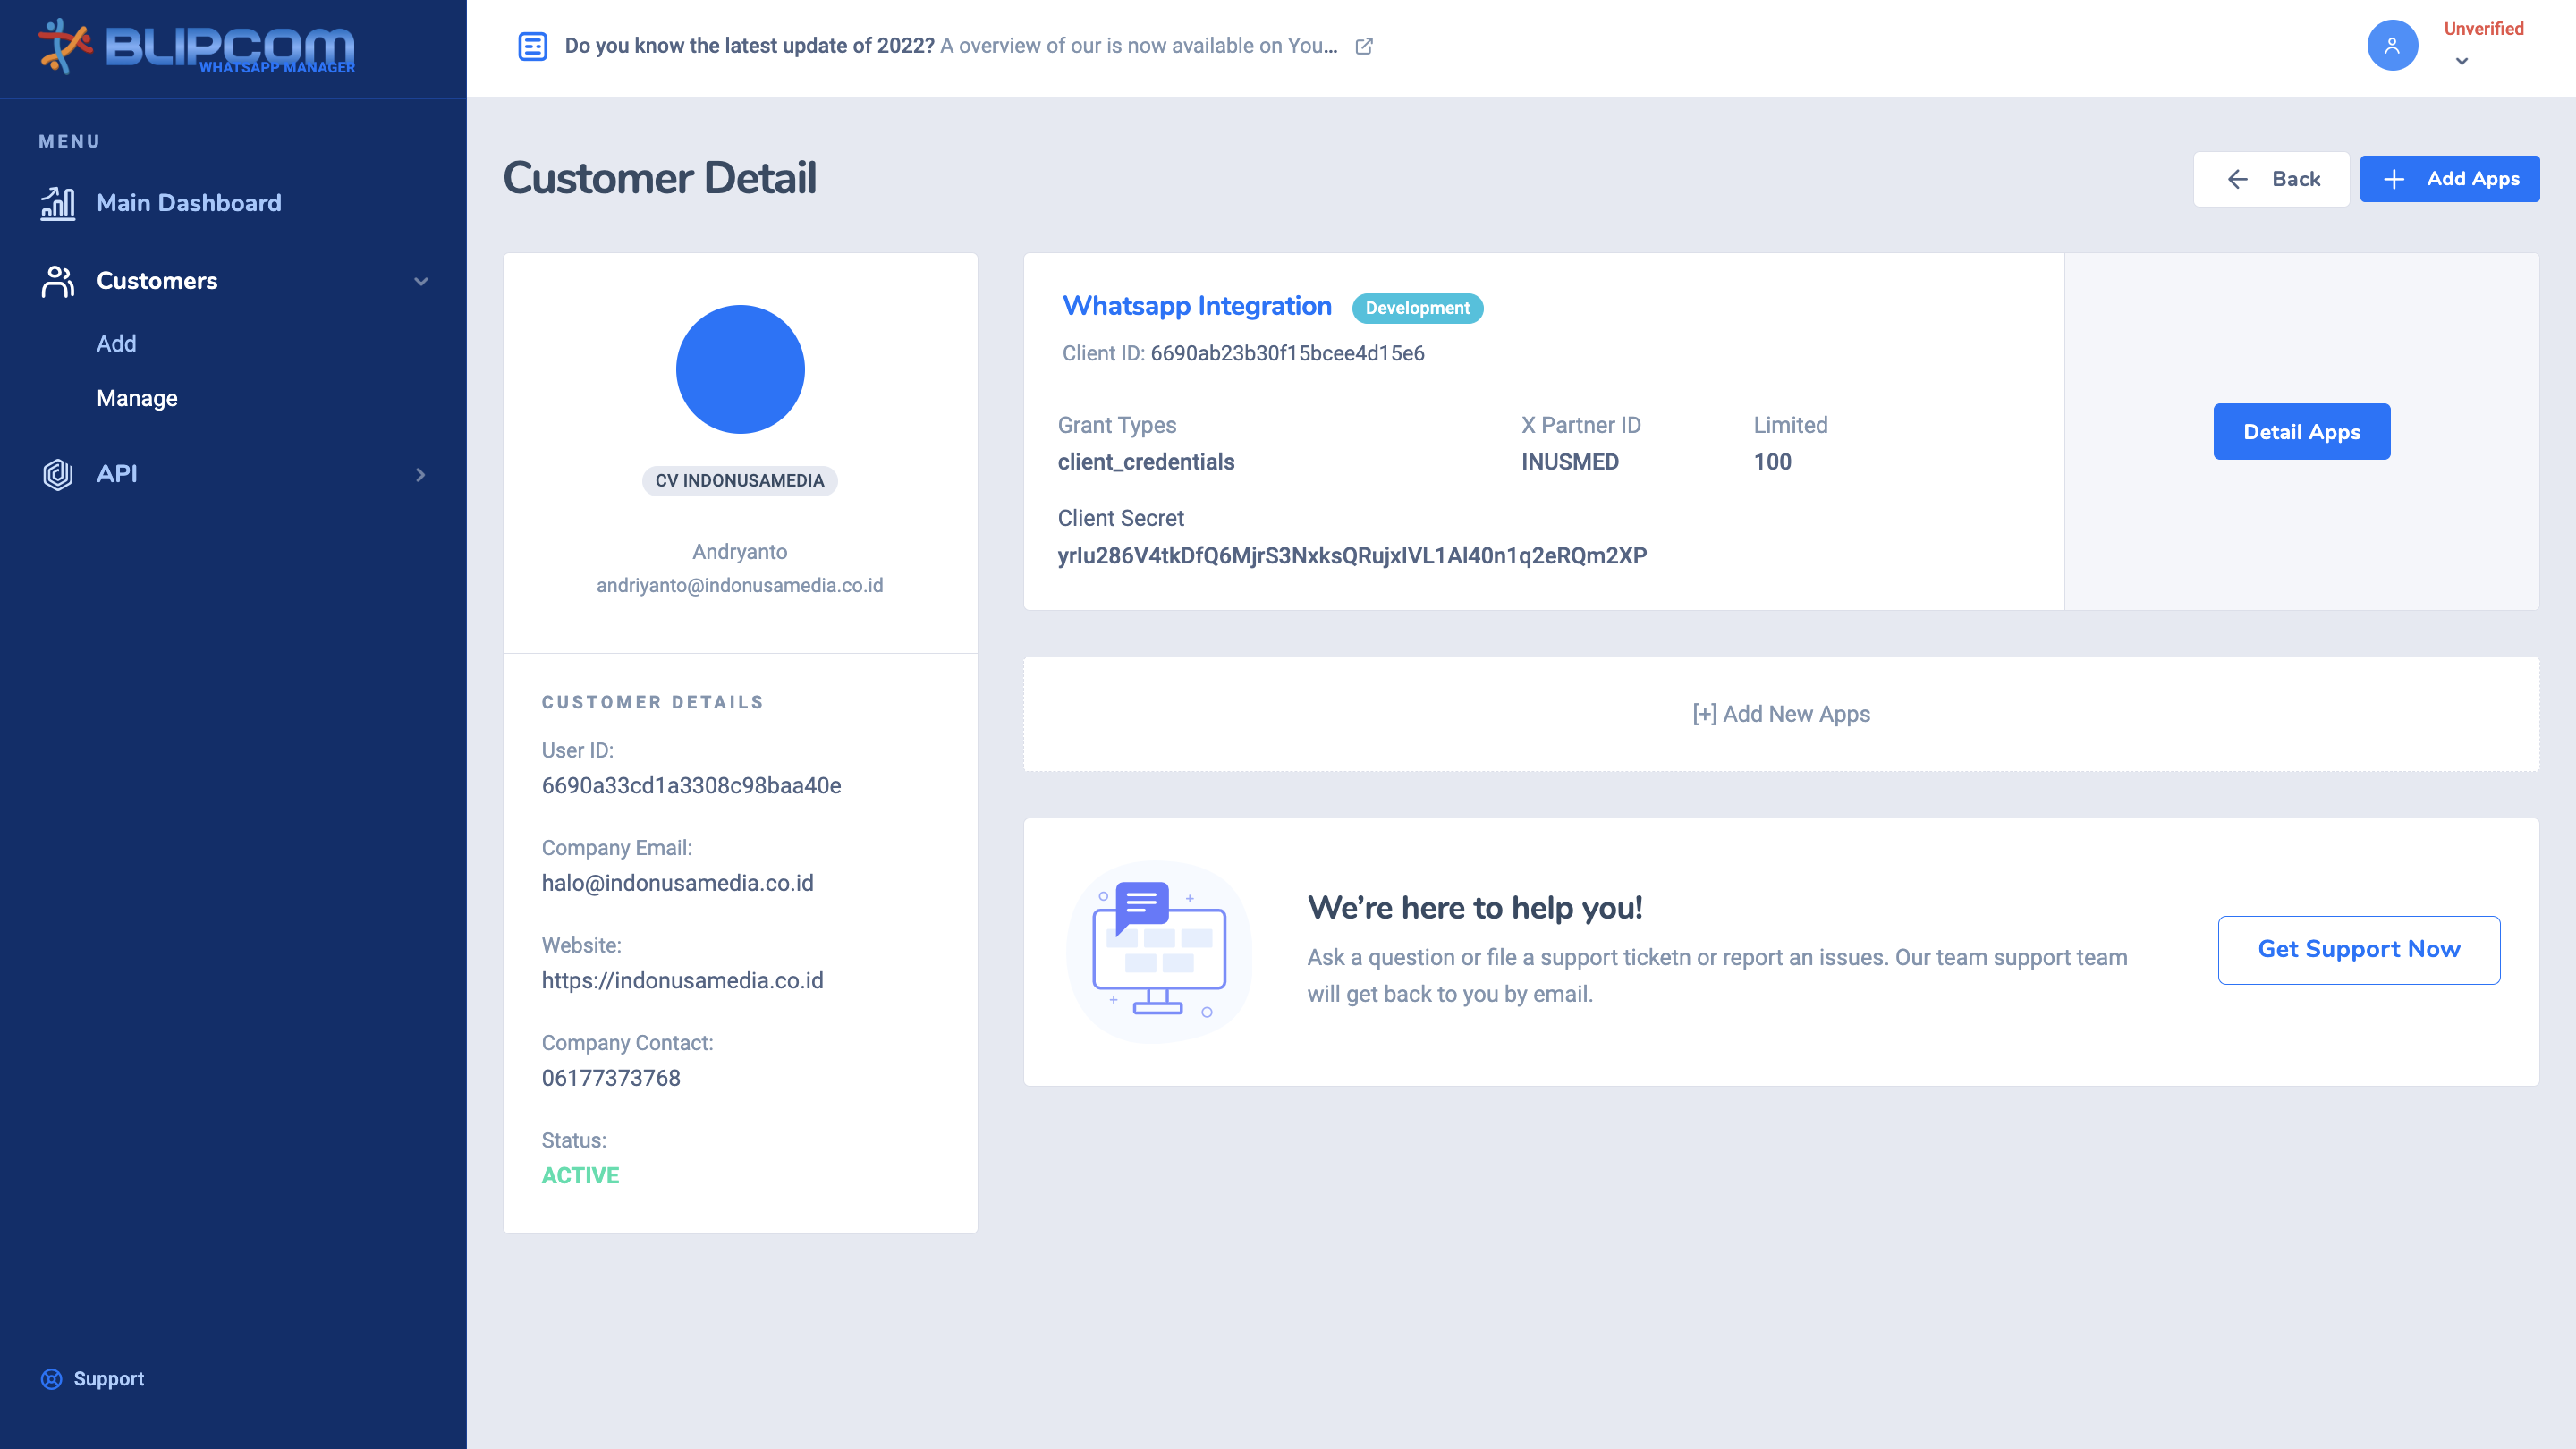Click the Detail Apps button
The height and width of the screenshot is (1449, 2576).
click(x=2301, y=432)
